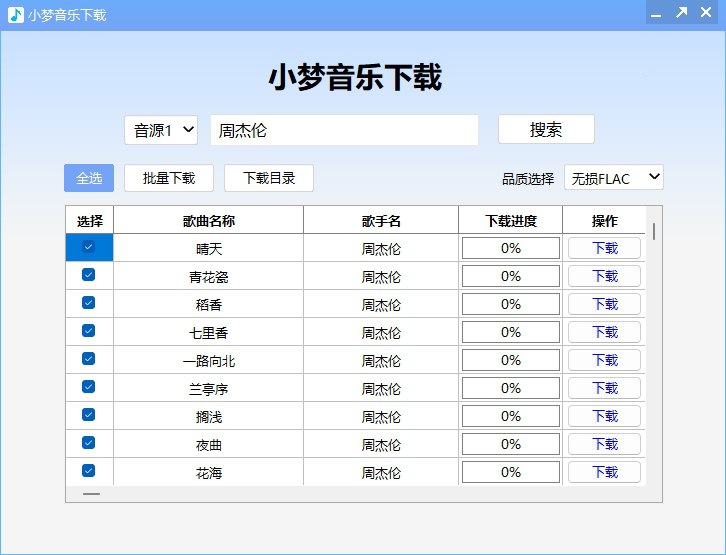Image resolution: width=726 pixels, height=555 pixels.
Task: Click the 下载进度 column header
Action: coord(510,221)
